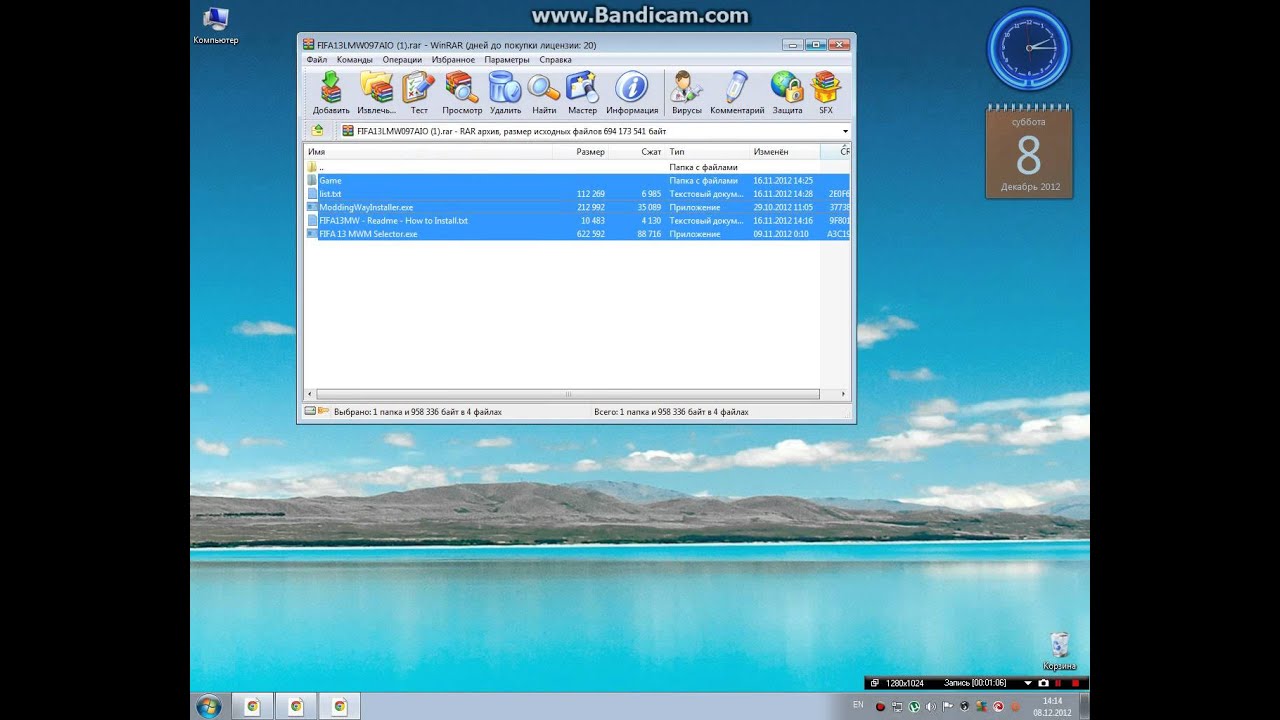The width and height of the screenshot is (1280, 720).
Task: Open the Операции menu
Action: point(402,60)
